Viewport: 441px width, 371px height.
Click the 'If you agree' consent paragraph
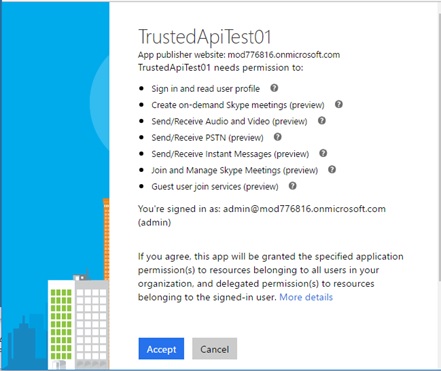pos(271,277)
